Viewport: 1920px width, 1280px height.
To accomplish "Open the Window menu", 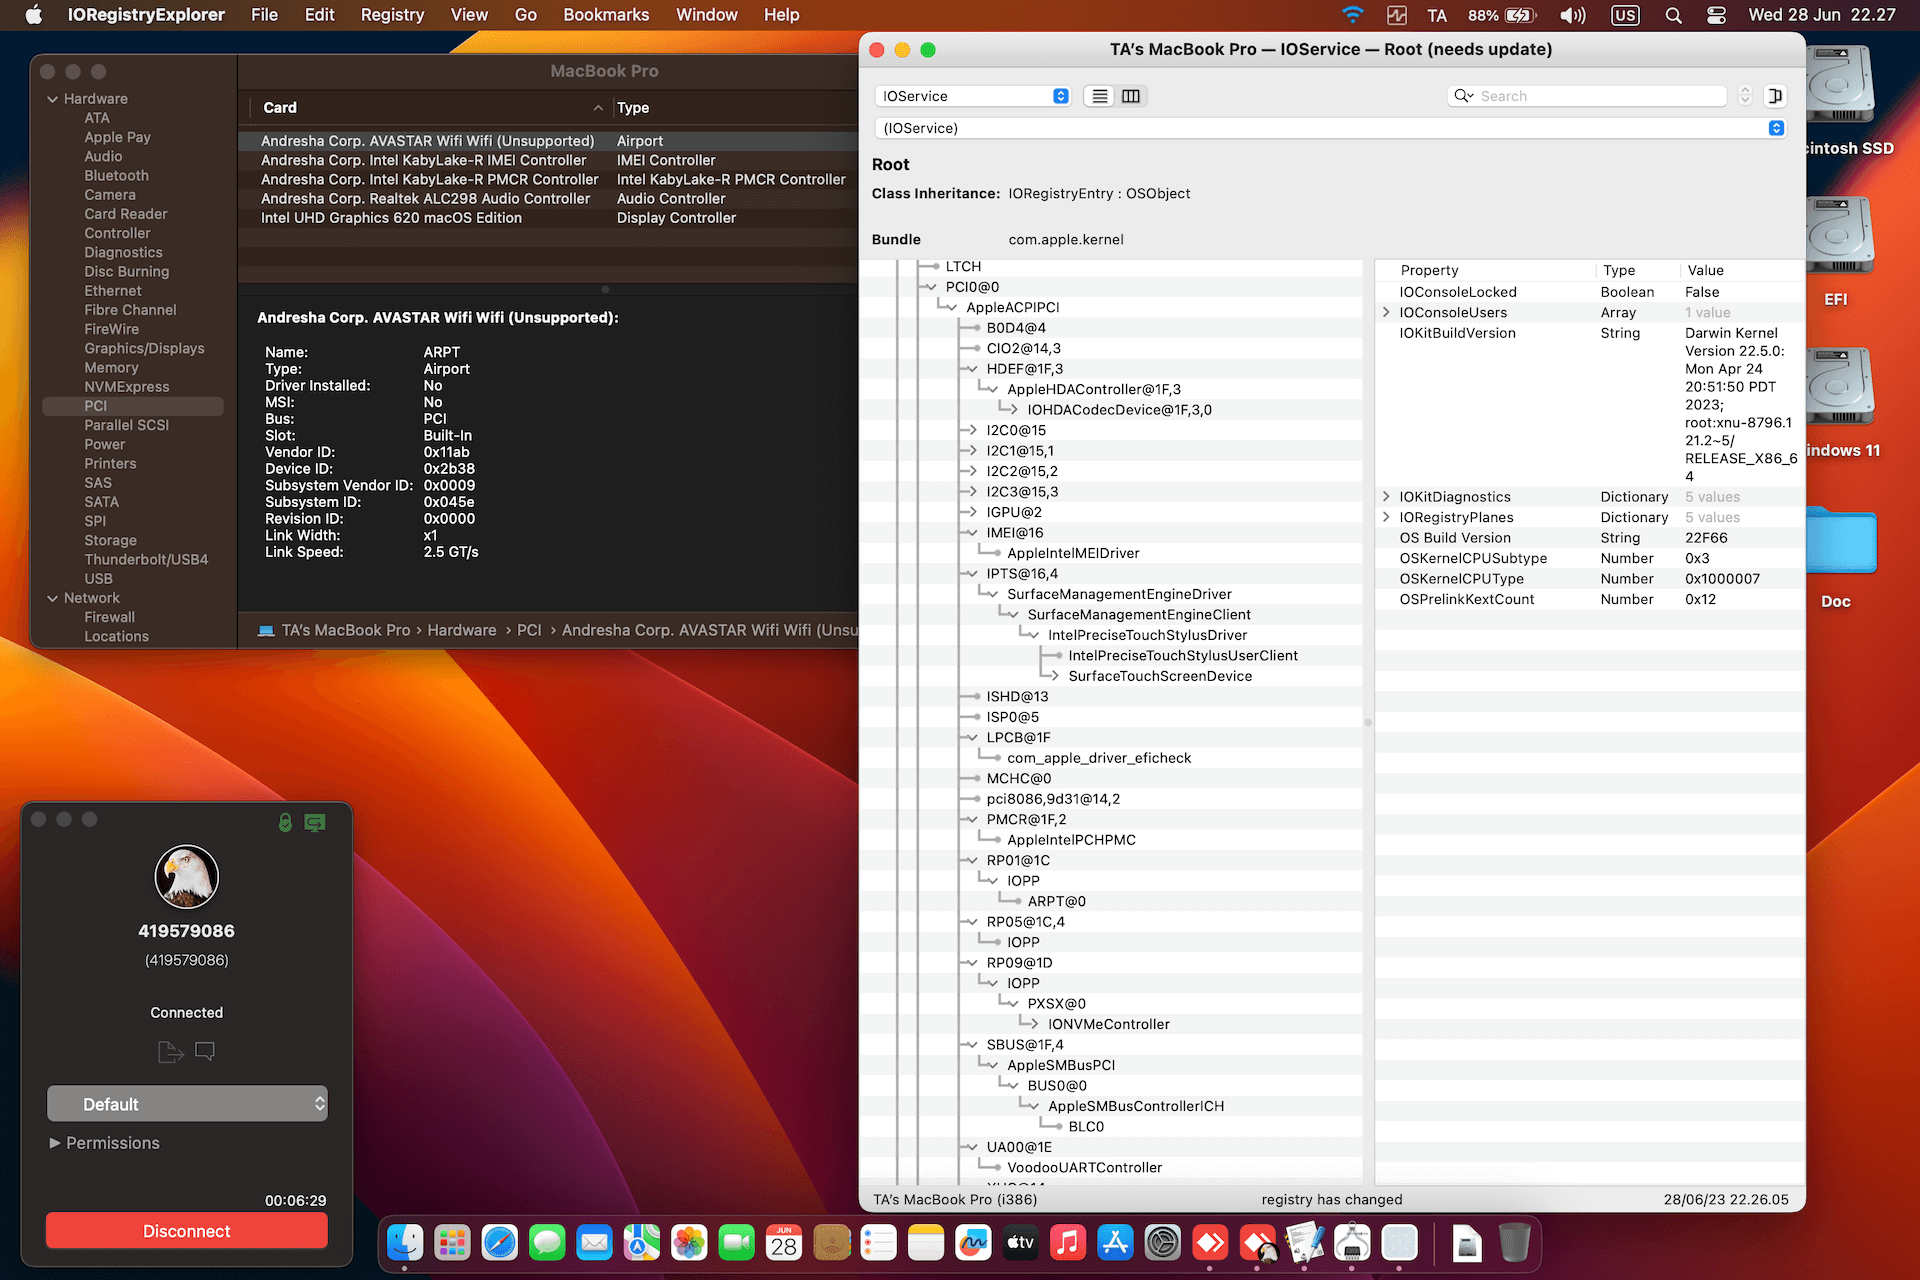I will [x=706, y=15].
